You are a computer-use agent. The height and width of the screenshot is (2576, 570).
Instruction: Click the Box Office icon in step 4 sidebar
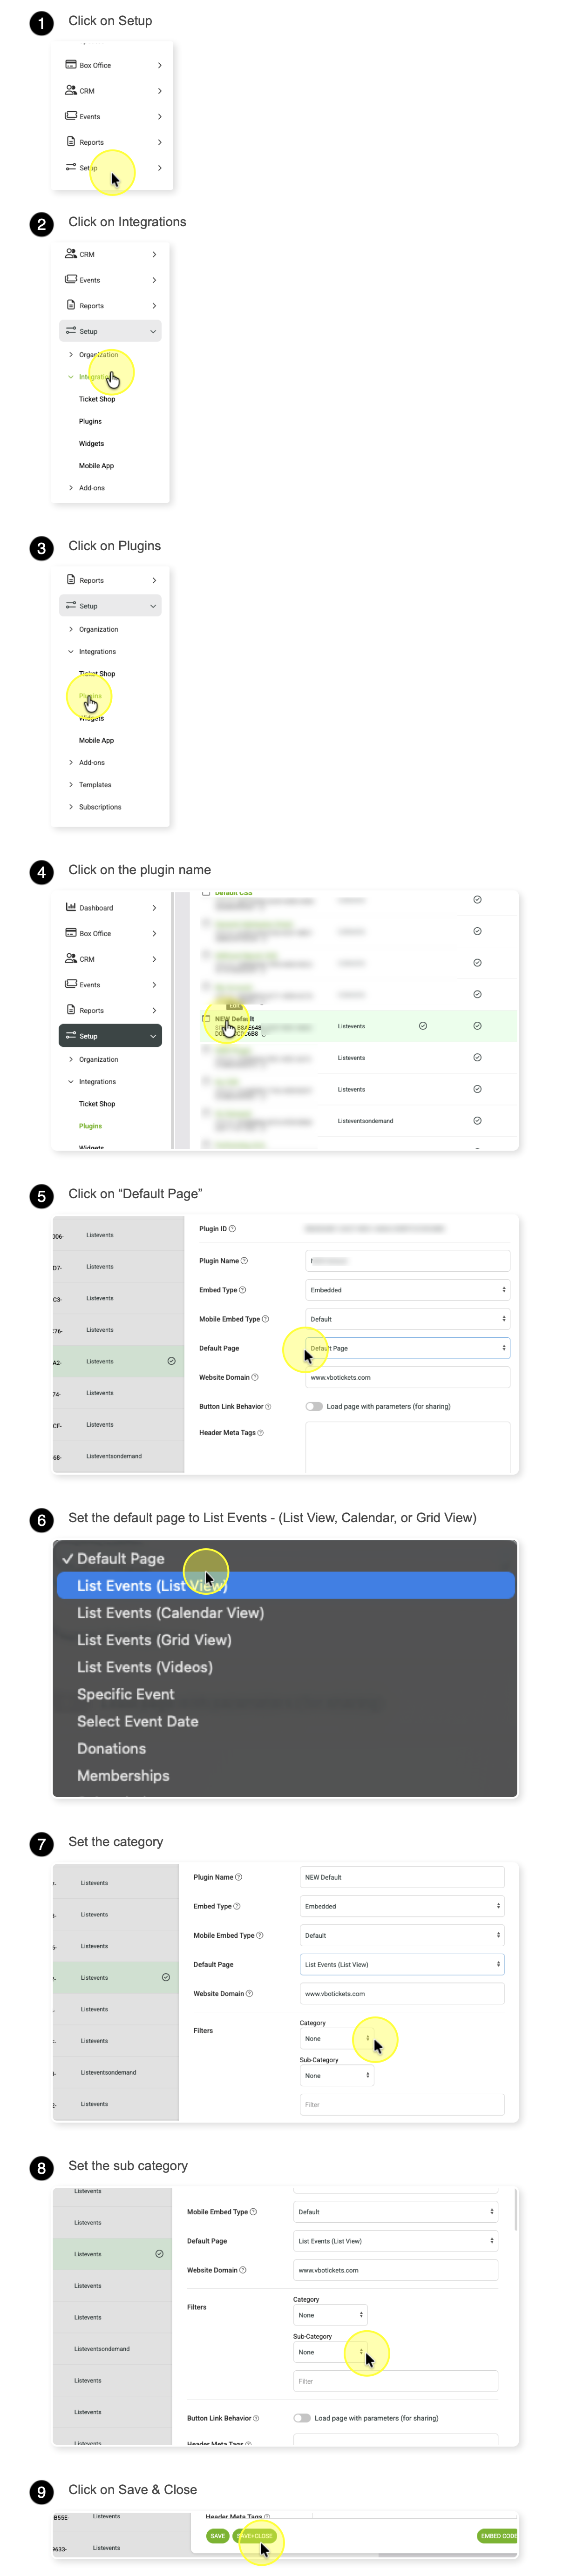pyautogui.click(x=71, y=932)
